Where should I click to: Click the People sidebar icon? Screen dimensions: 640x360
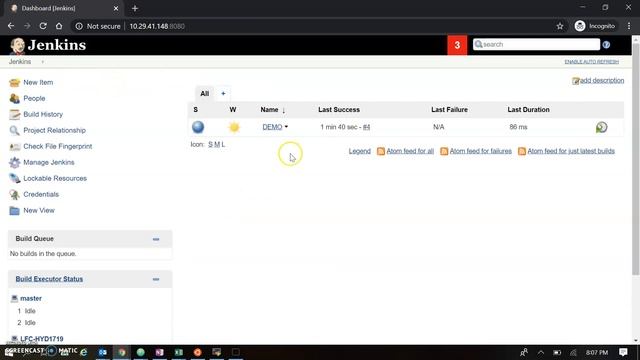pos(14,98)
